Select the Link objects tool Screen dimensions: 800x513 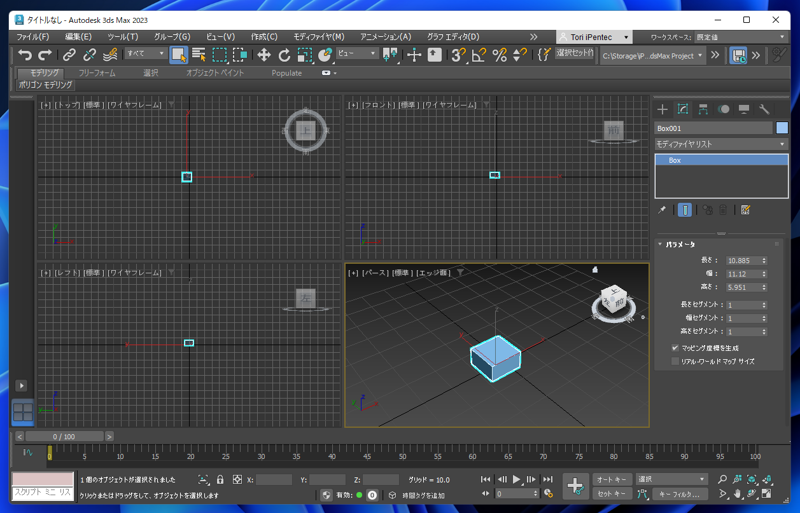pos(69,55)
